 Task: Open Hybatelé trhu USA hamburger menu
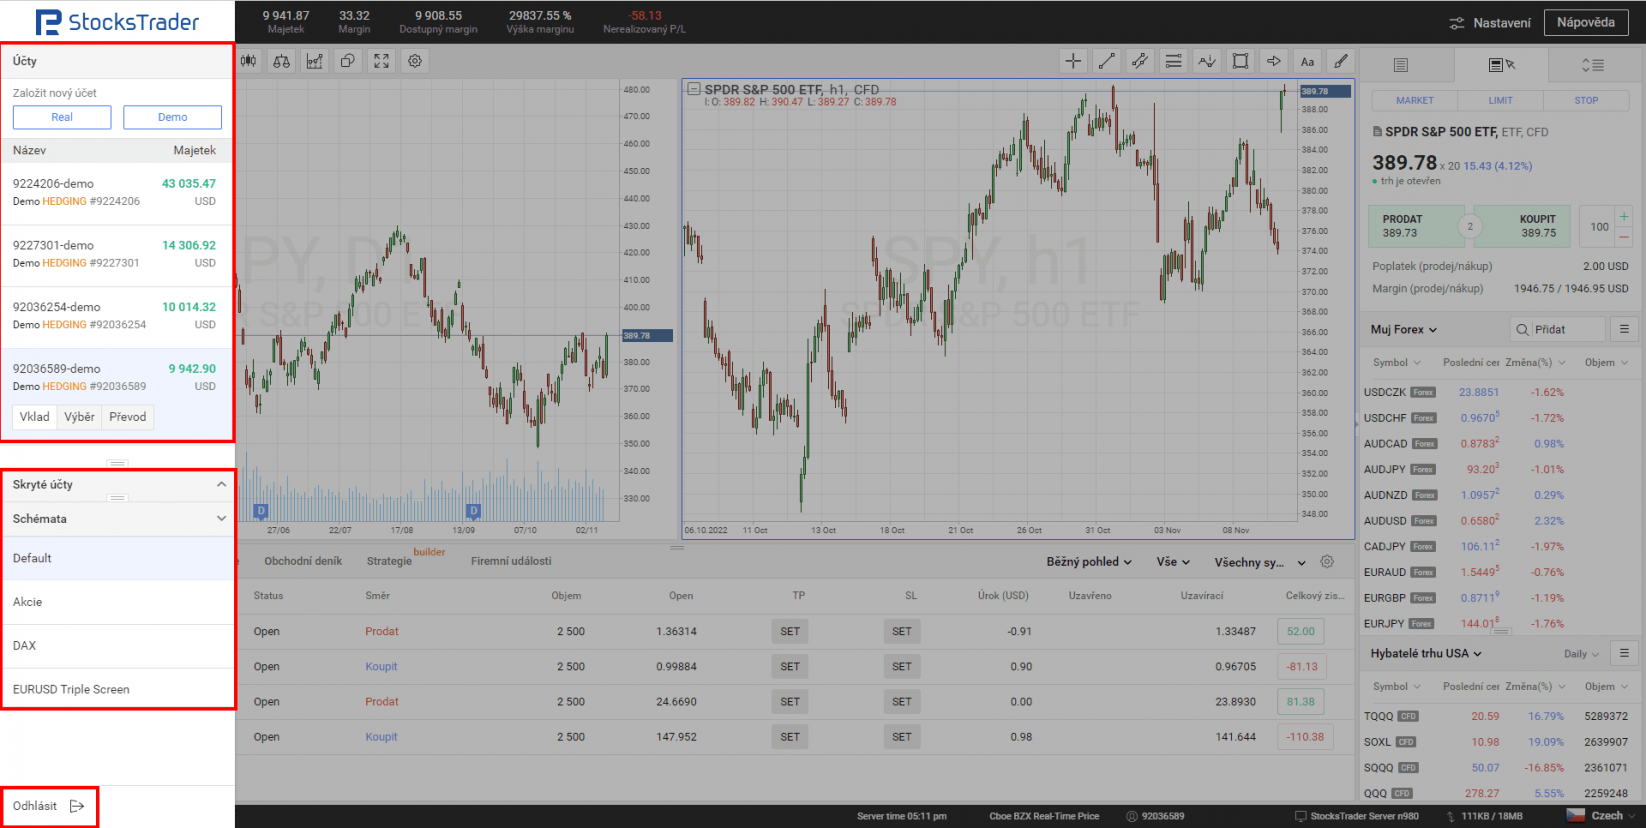tap(1624, 653)
